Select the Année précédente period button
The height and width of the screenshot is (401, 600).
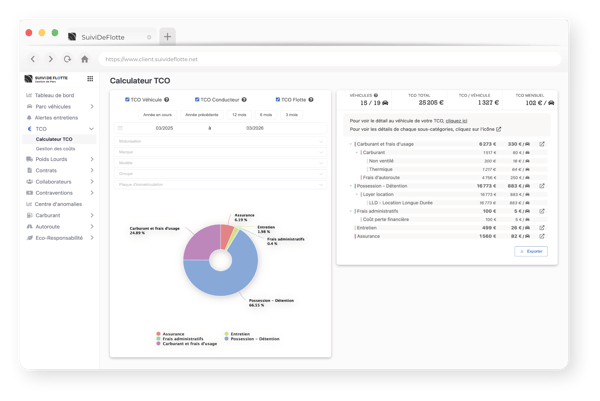point(202,115)
